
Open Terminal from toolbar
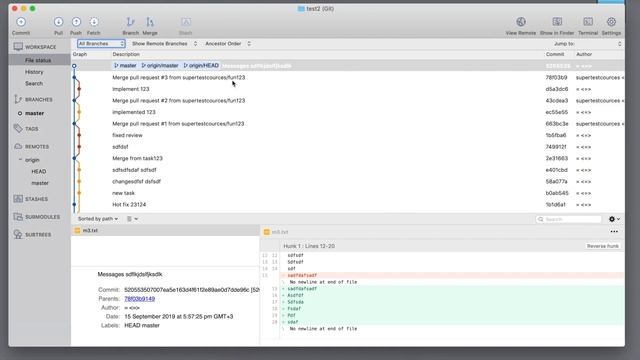tap(588, 22)
